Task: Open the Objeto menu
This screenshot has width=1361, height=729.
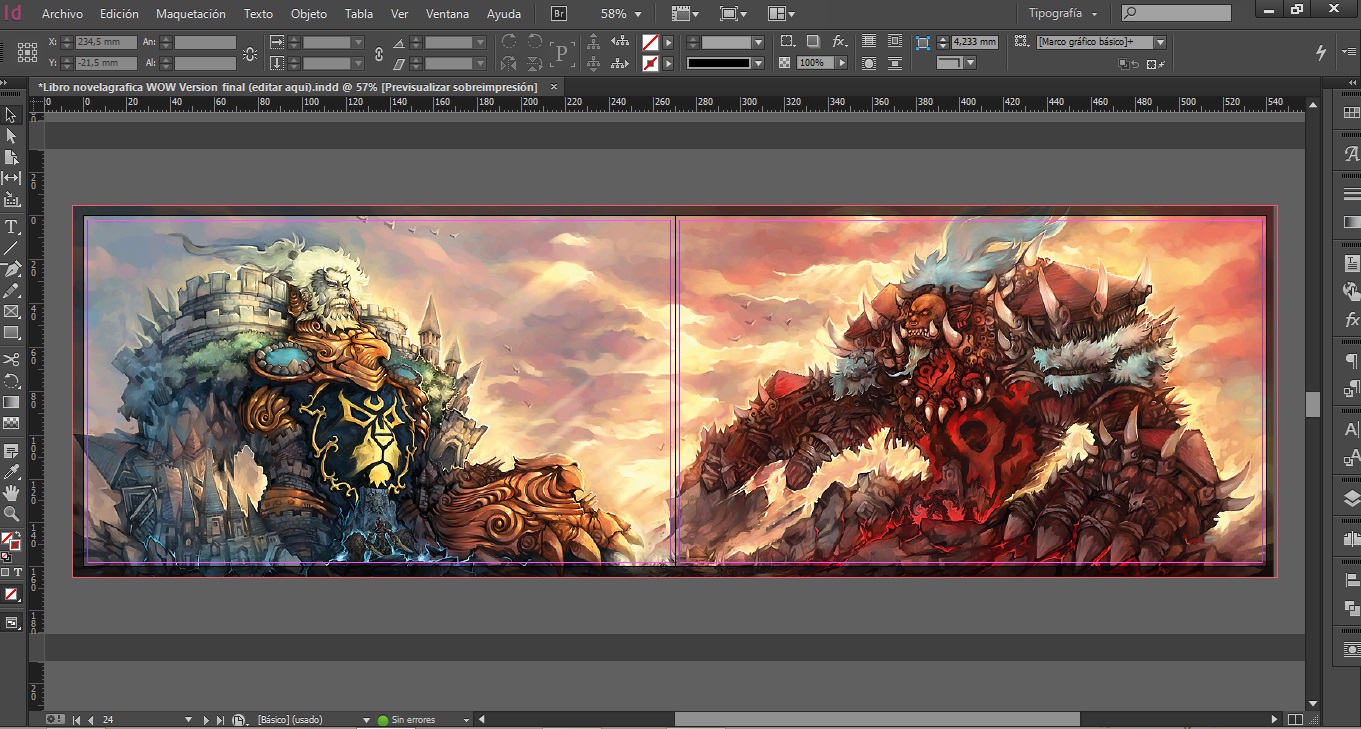Action: point(309,14)
